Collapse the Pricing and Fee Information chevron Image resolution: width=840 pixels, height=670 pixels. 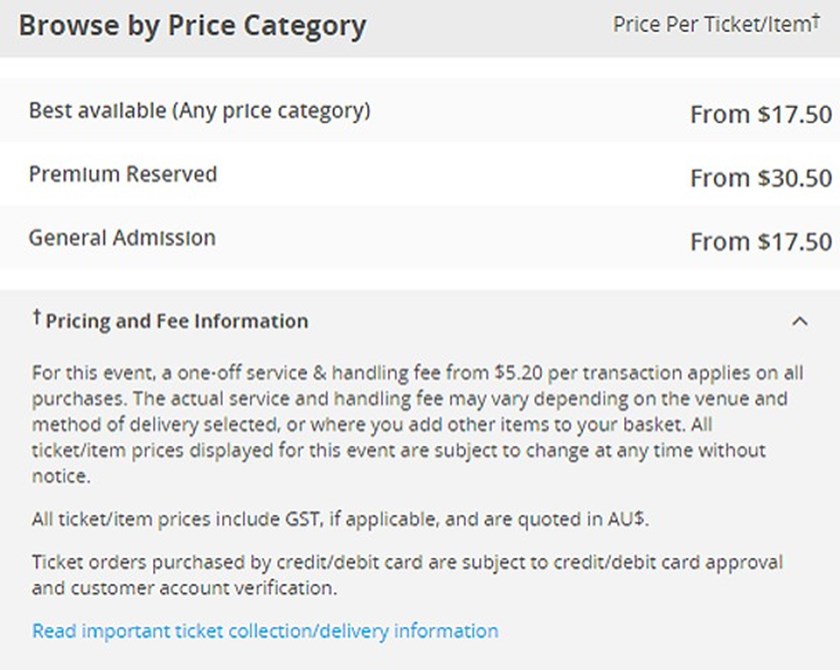(x=799, y=321)
